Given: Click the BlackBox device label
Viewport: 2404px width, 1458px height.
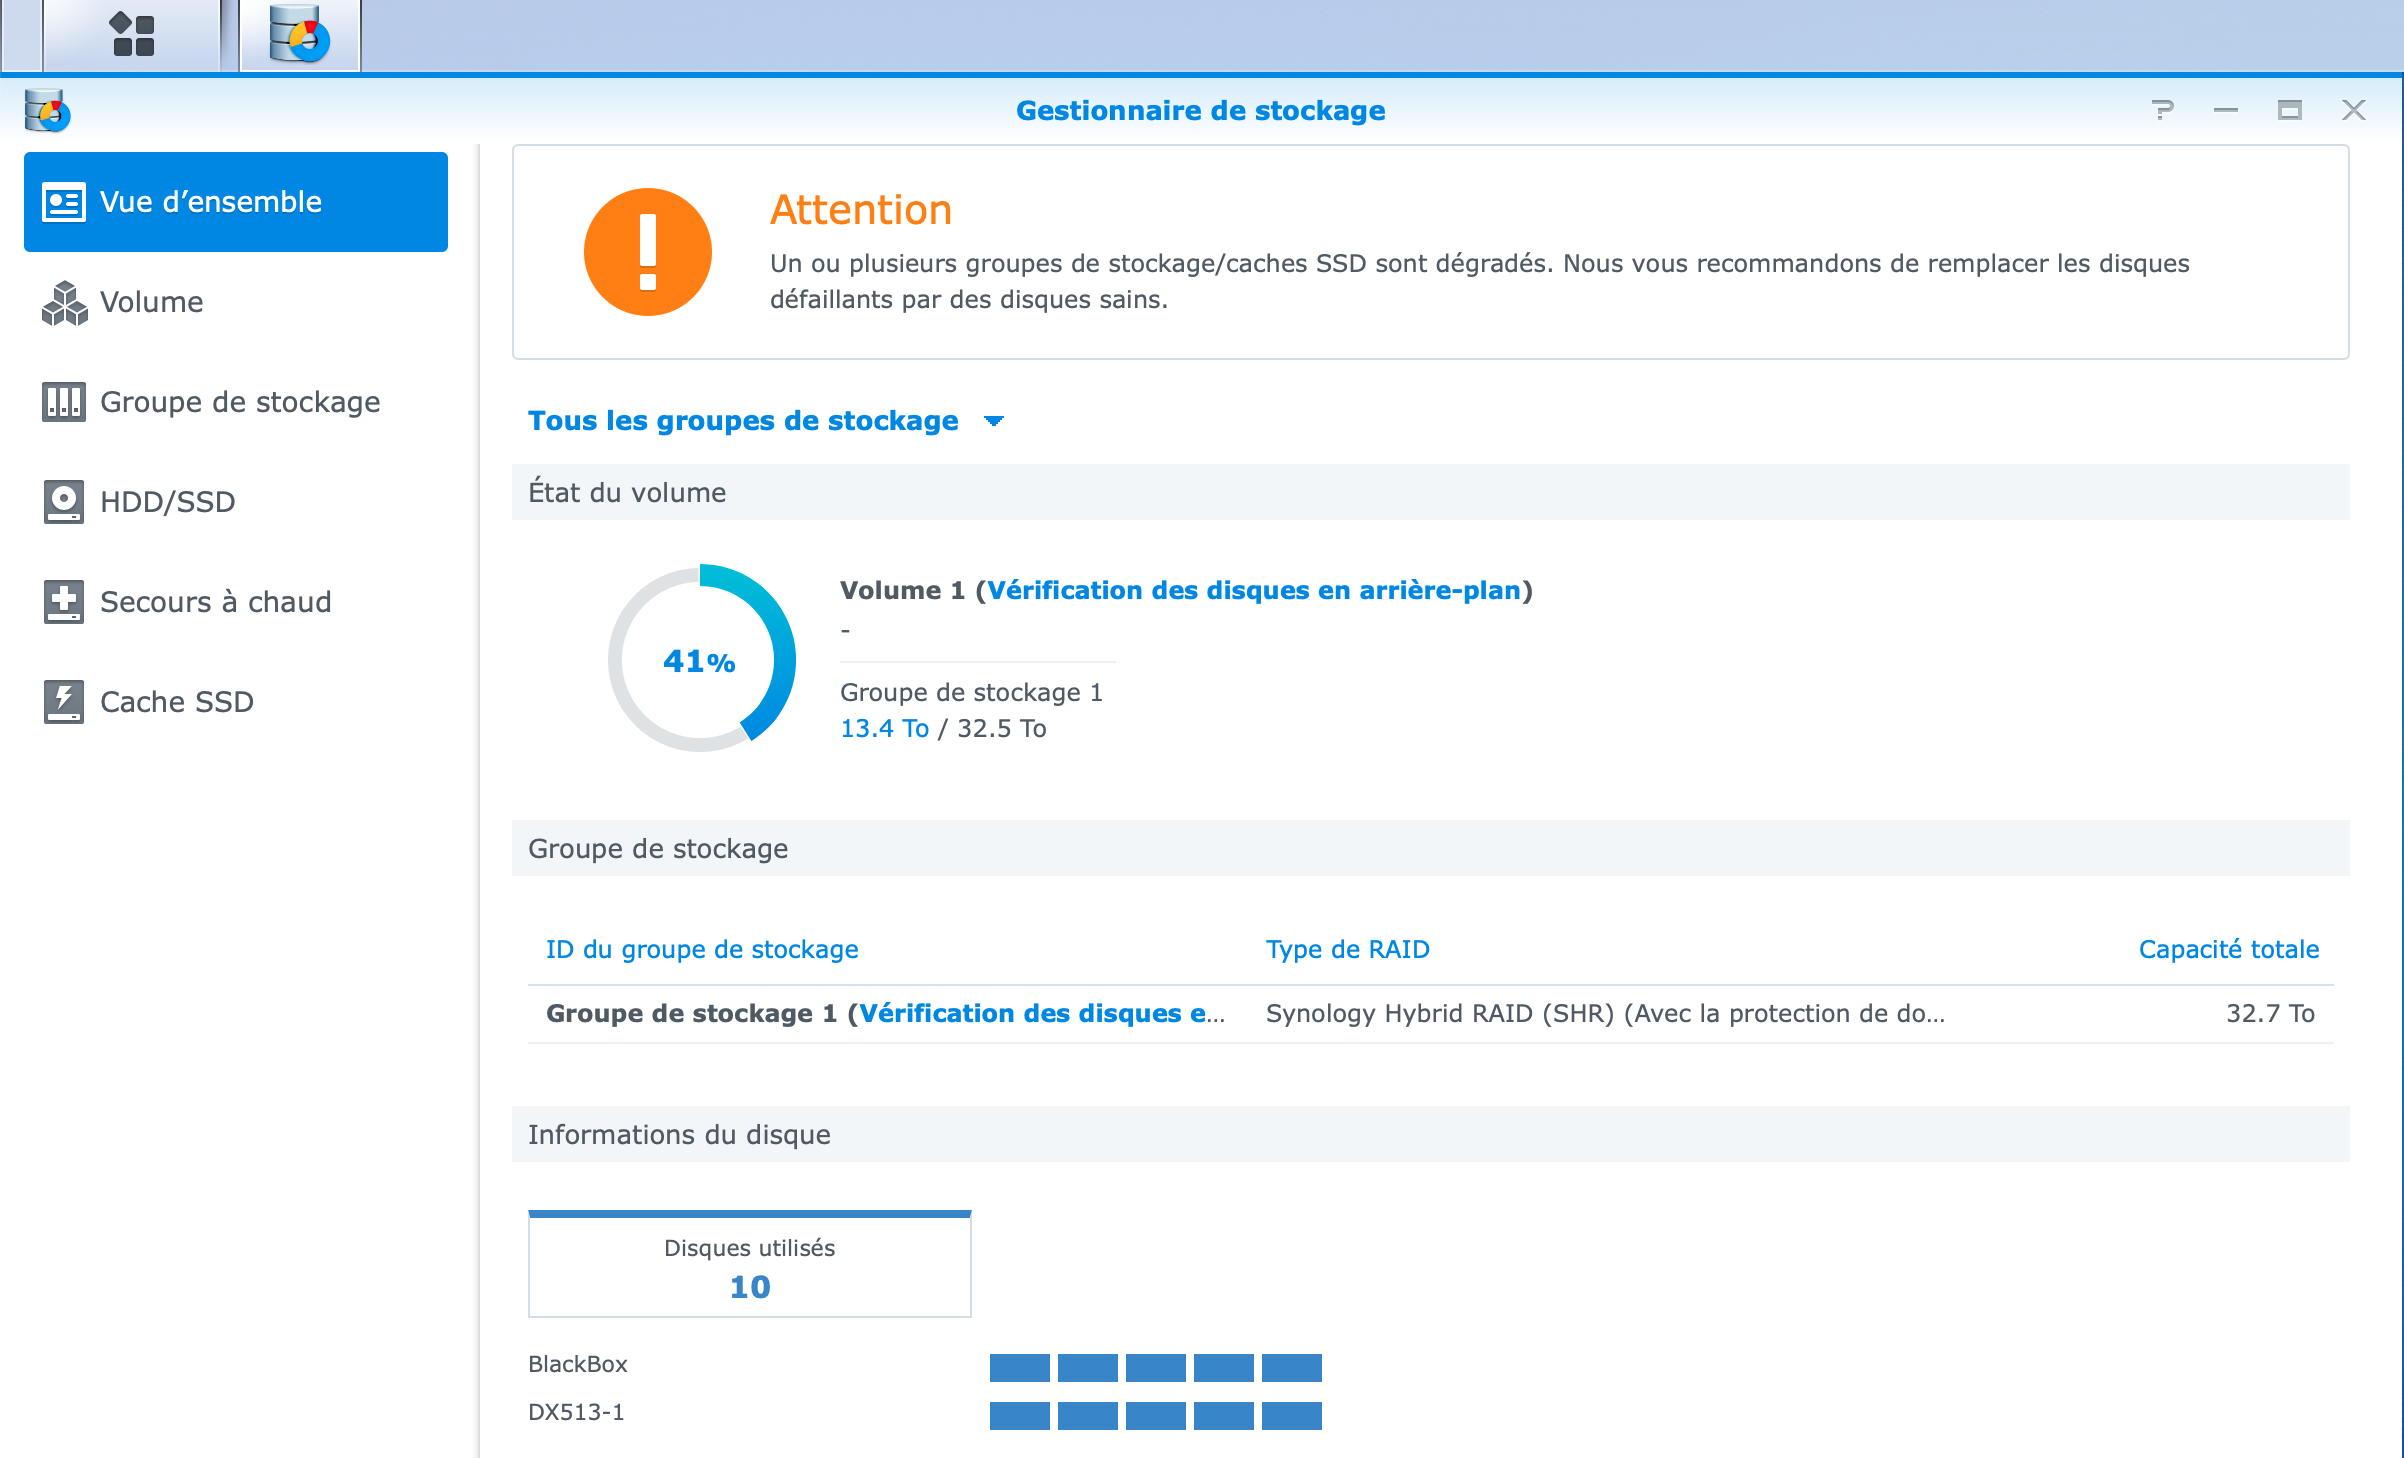Looking at the screenshot, I should click(x=578, y=1364).
